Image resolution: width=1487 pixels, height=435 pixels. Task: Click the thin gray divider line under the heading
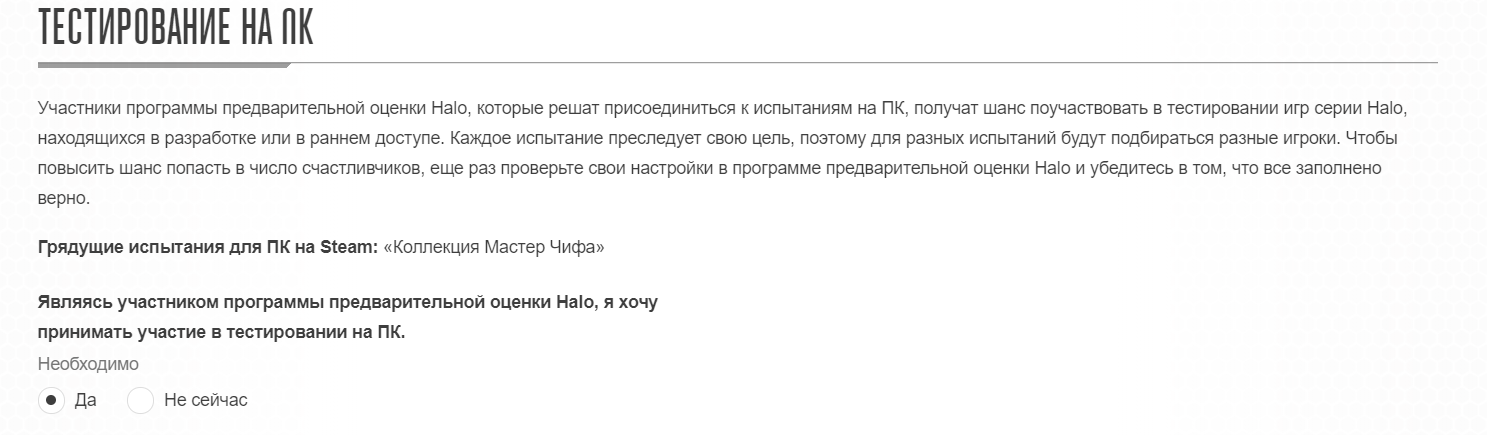[x=864, y=63]
